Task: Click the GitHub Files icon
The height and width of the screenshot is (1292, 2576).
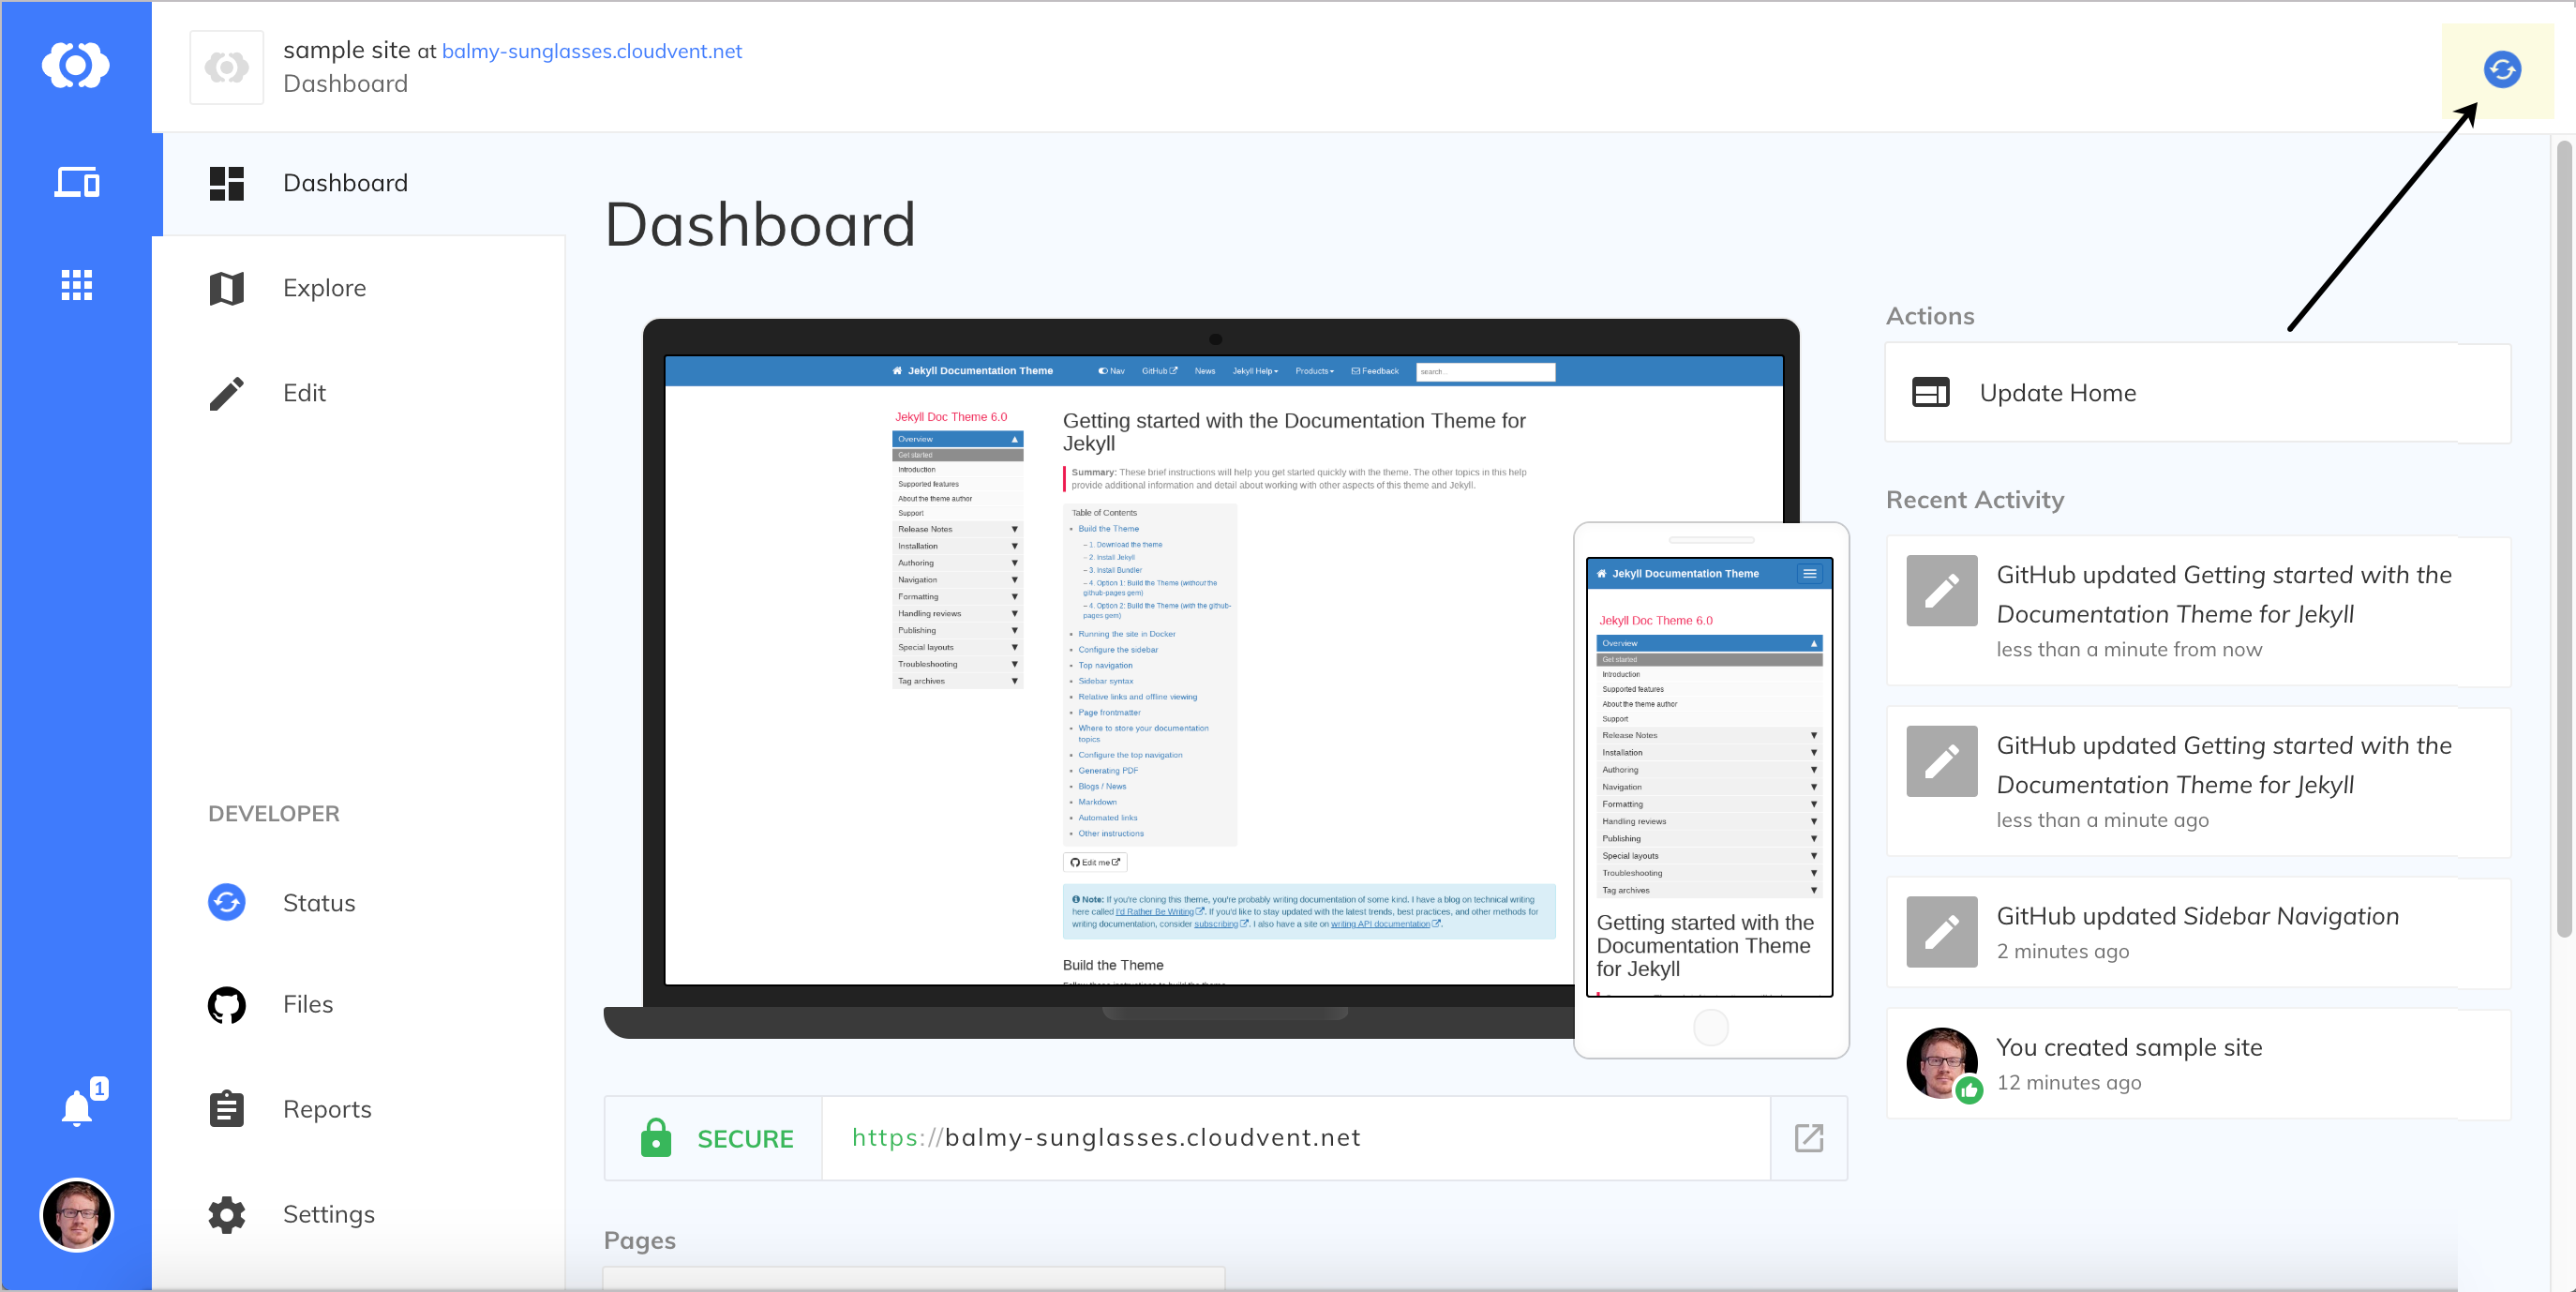Action: coord(227,1005)
